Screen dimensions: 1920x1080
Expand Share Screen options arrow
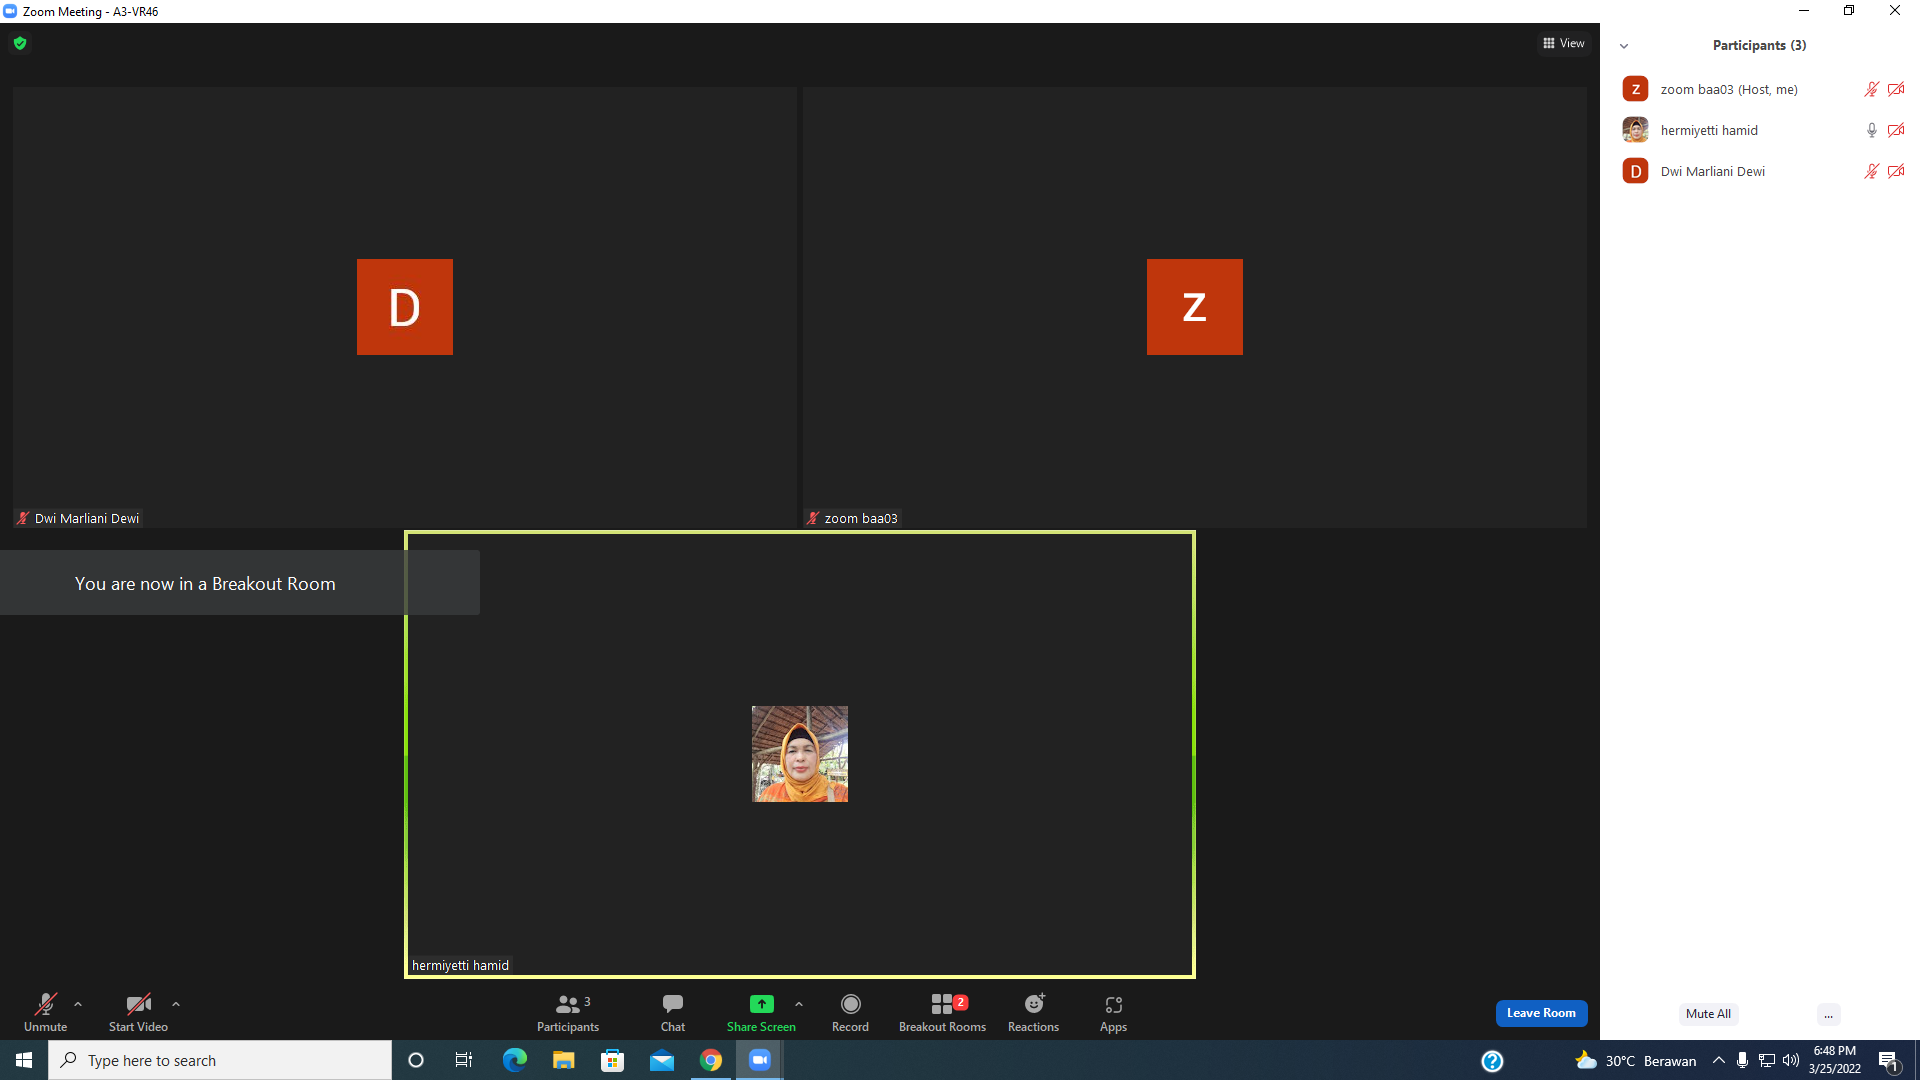[x=799, y=1004]
